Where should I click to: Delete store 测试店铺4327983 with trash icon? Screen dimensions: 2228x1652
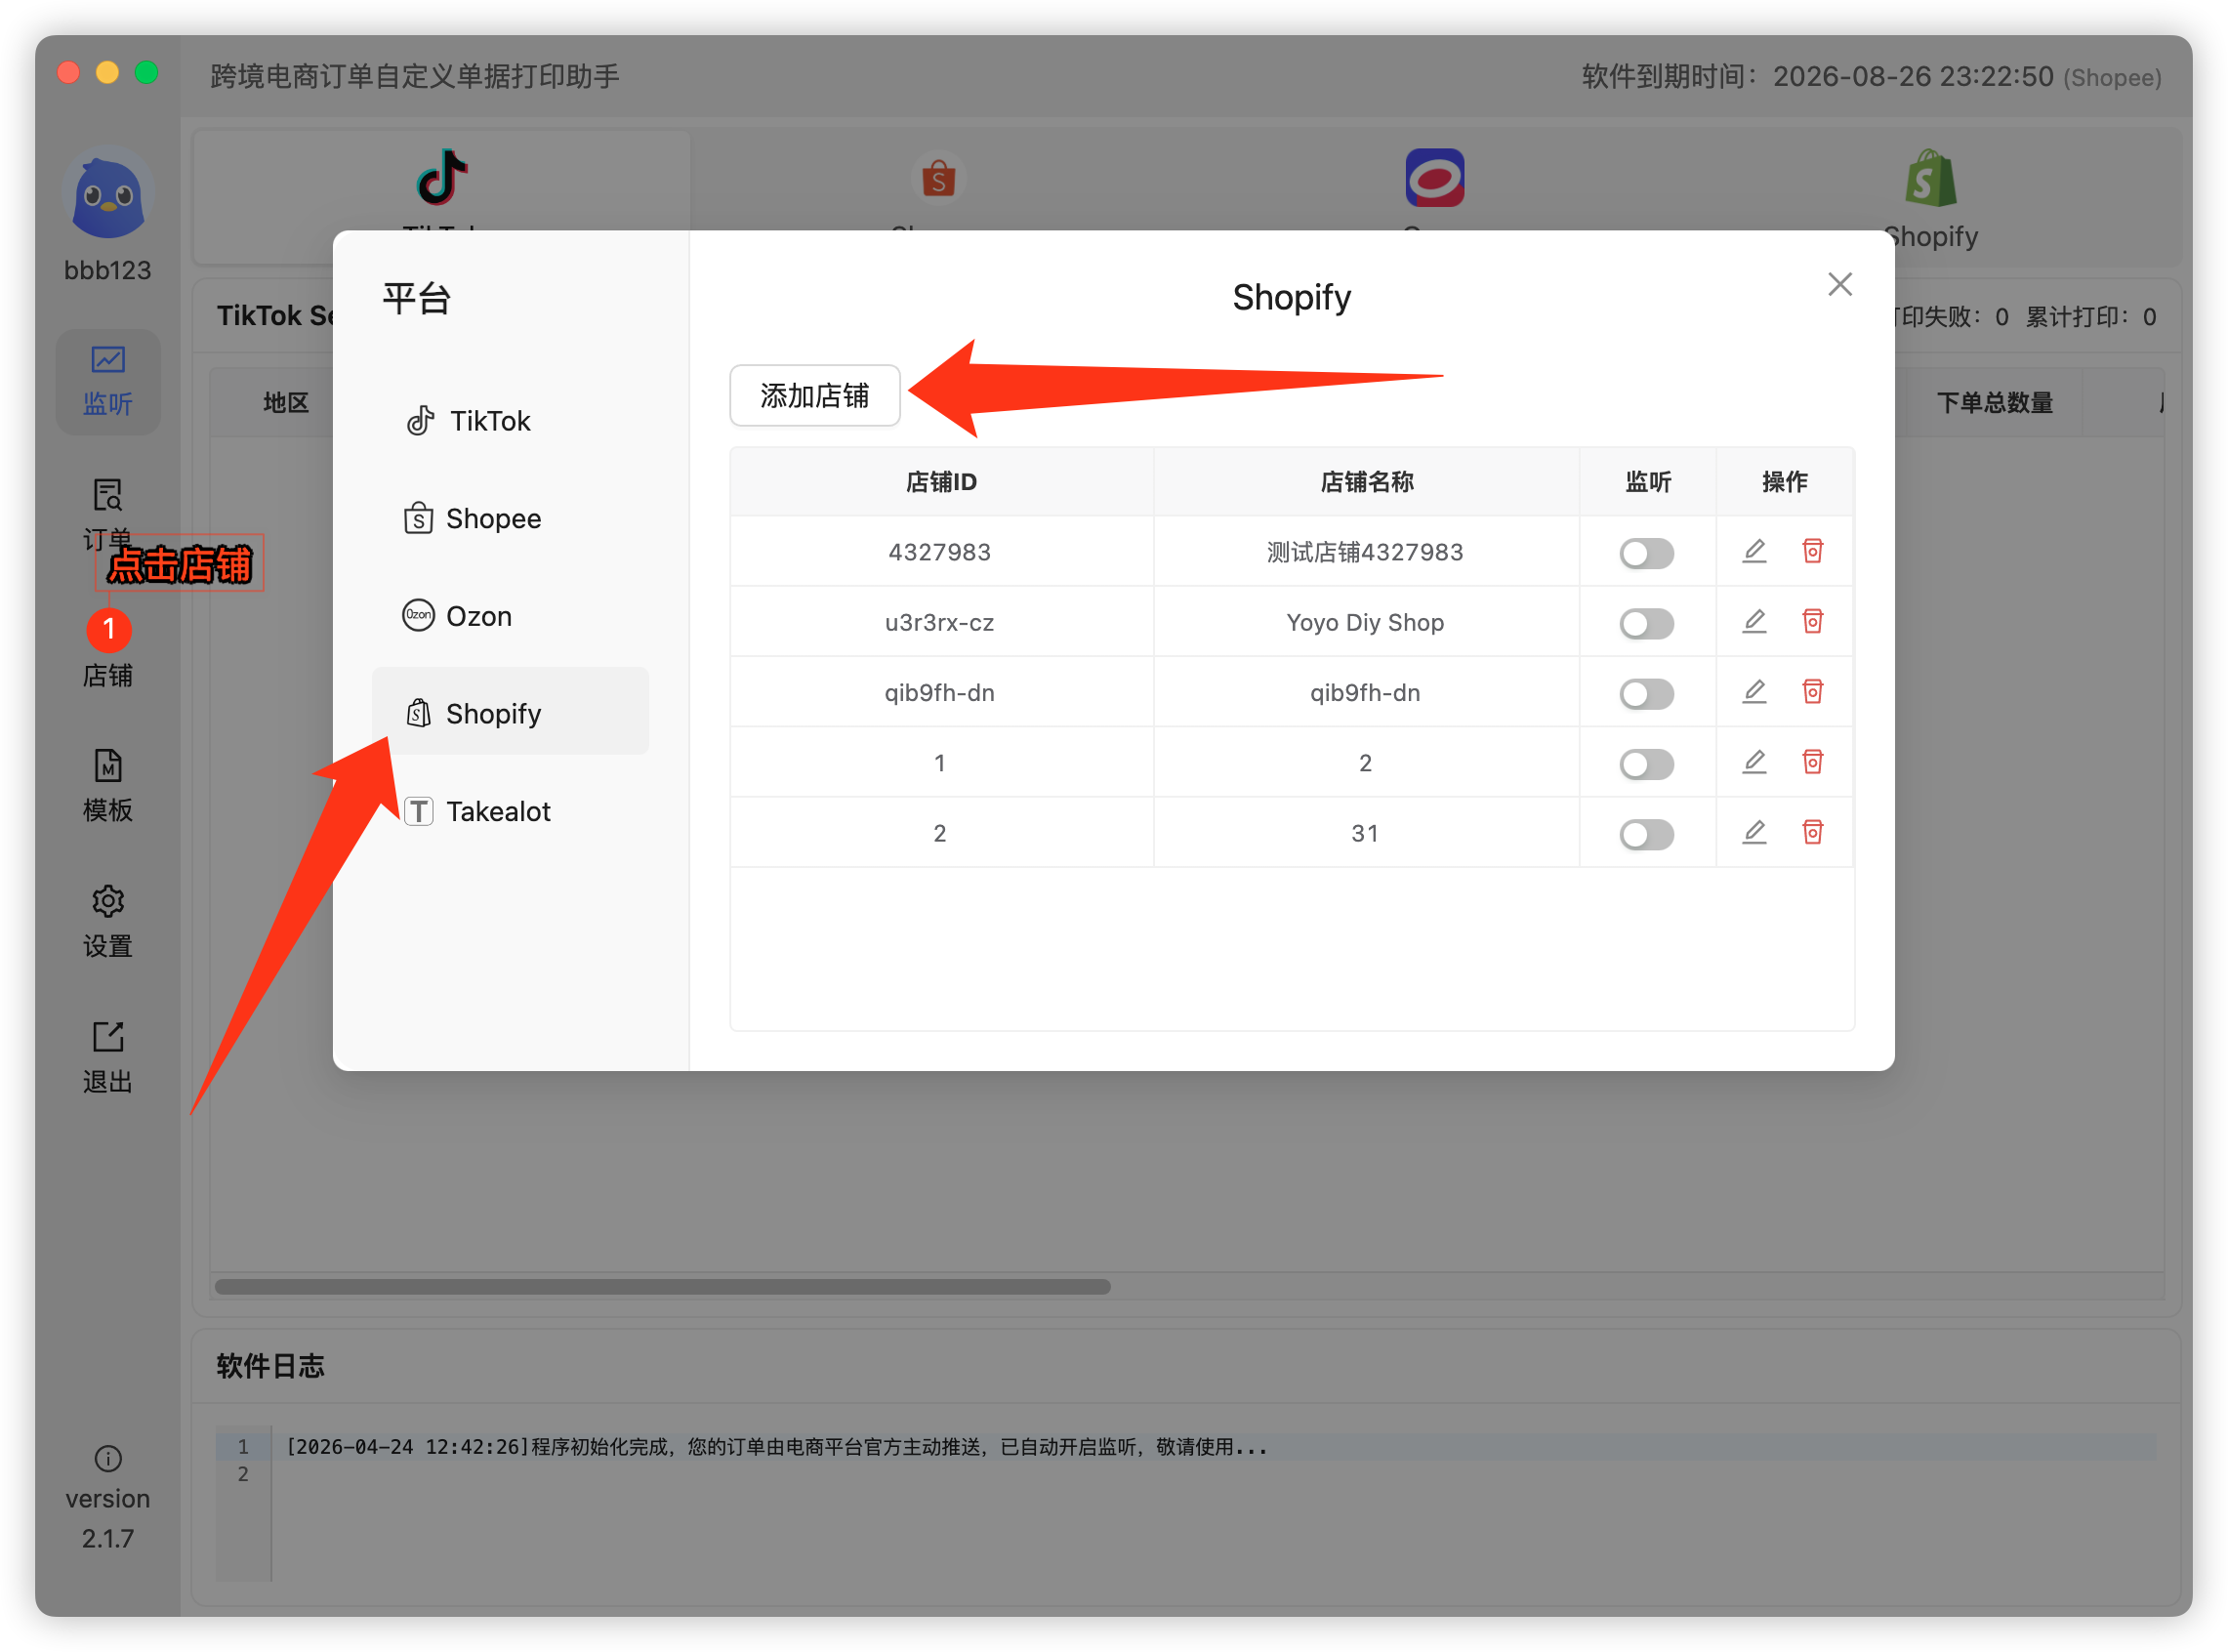click(1812, 551)
